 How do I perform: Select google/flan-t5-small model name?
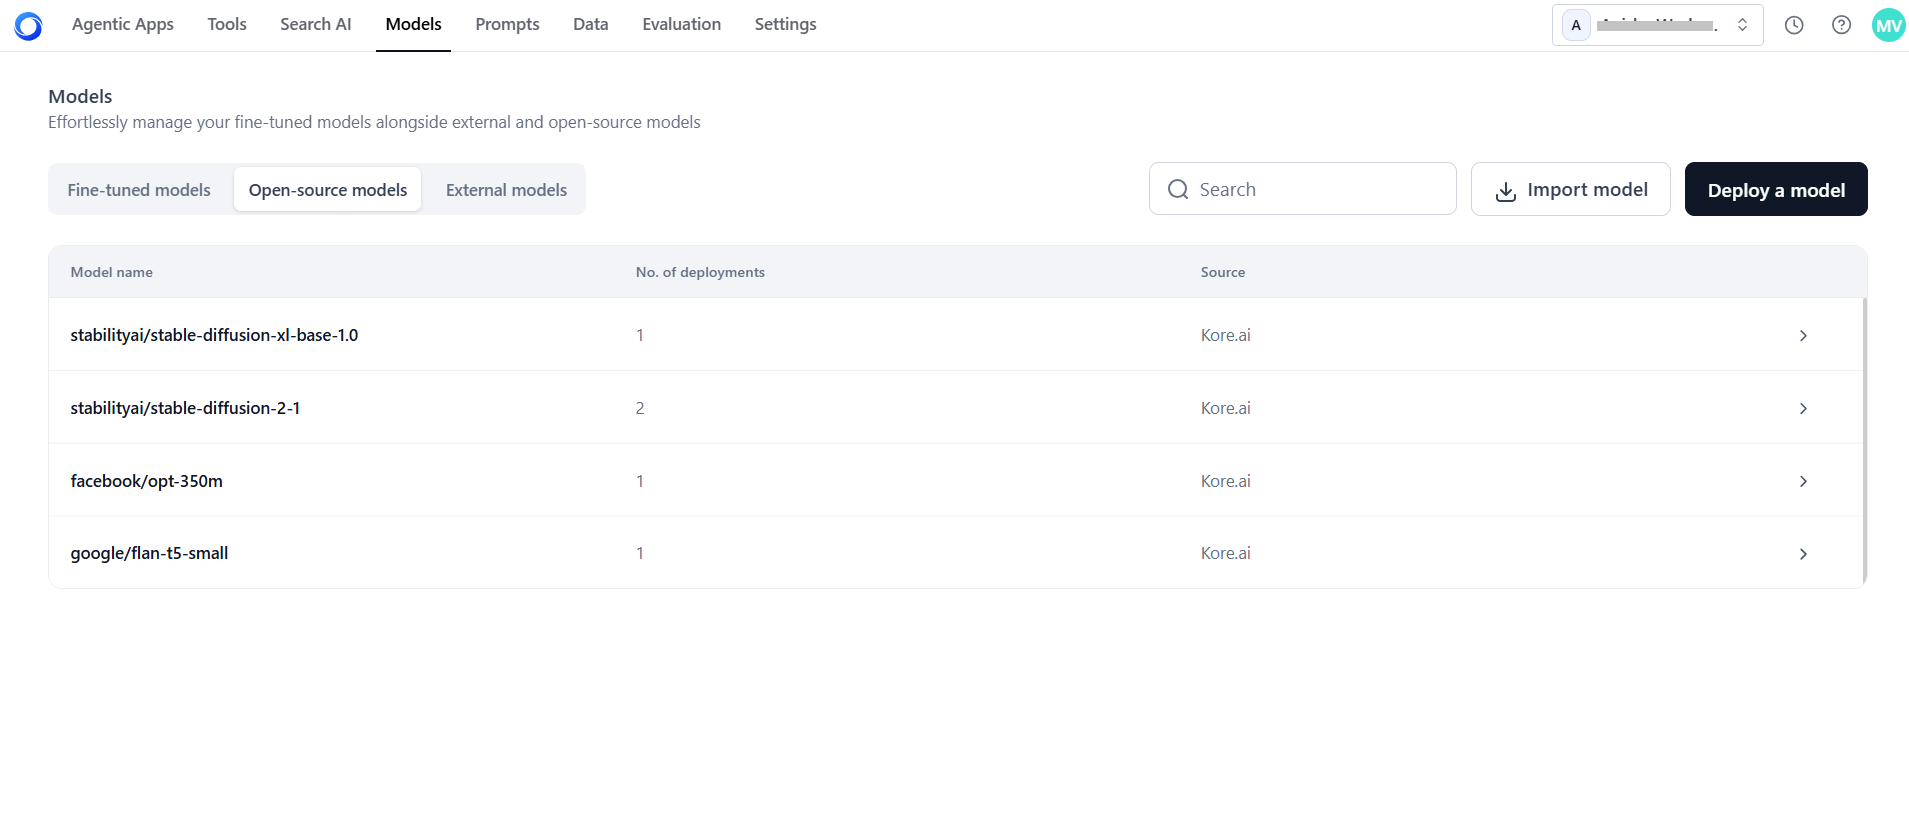[149, 553]
